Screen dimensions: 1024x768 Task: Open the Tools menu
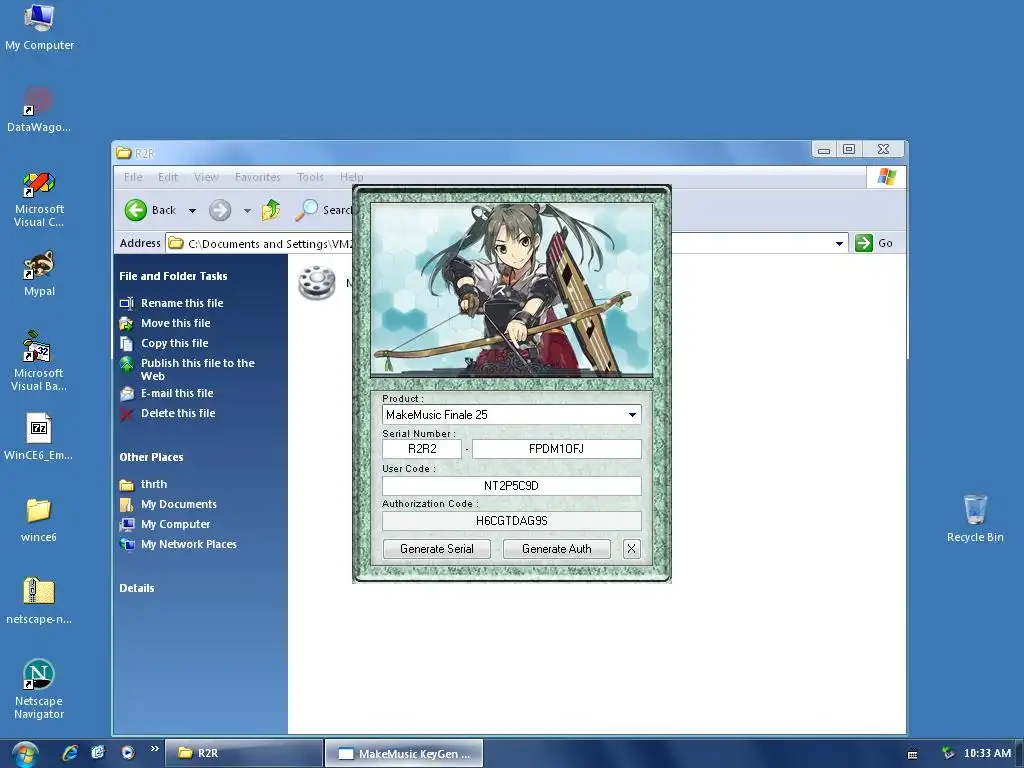pyautogui.click(x=310, y=177)
